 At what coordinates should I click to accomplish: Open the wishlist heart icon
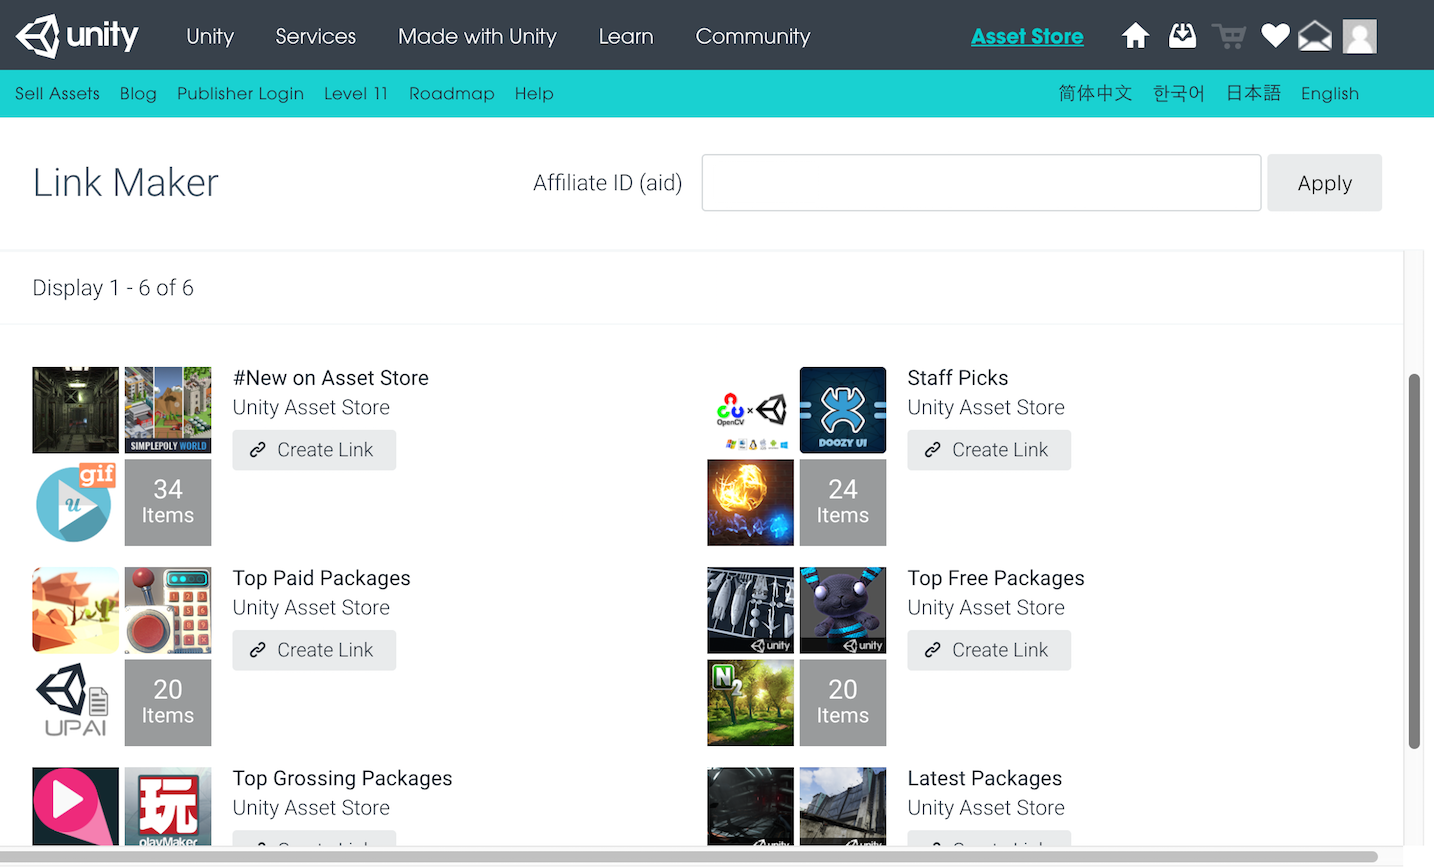(x=1275, y=36)
